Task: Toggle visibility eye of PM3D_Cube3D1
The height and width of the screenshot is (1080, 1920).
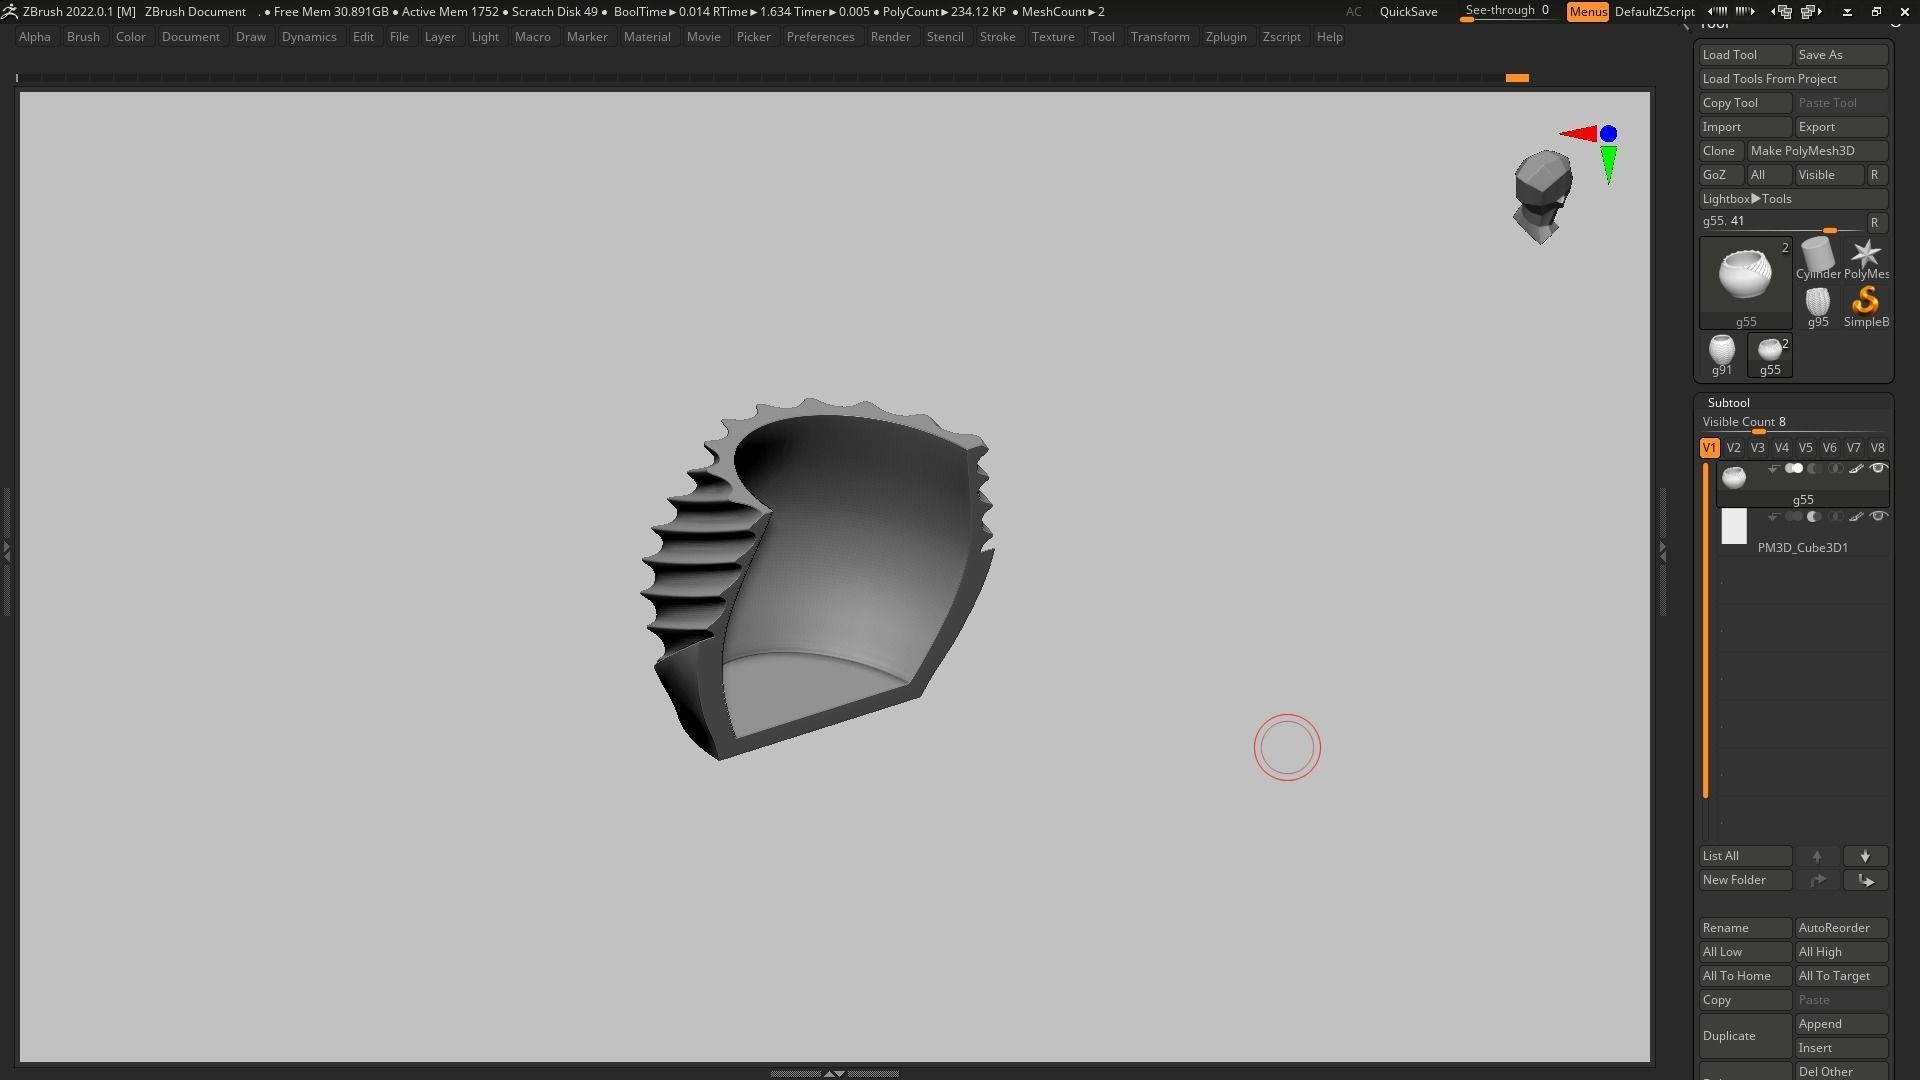Action: pyautogui.click(x=1878, y=516)
